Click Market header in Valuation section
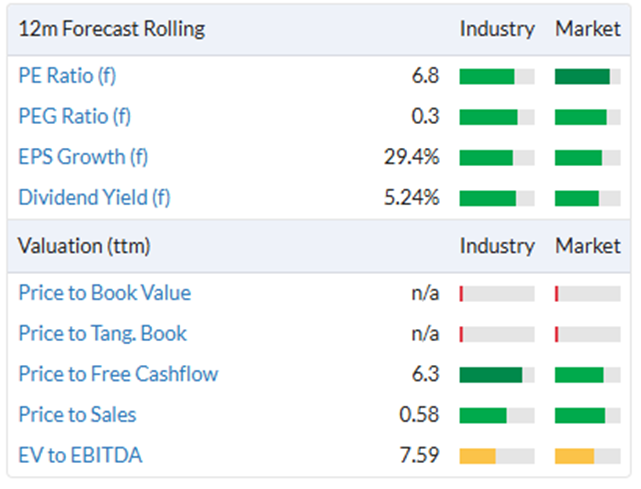The width and height of the screenshot is (641, 489). click(x=587, y=246)
